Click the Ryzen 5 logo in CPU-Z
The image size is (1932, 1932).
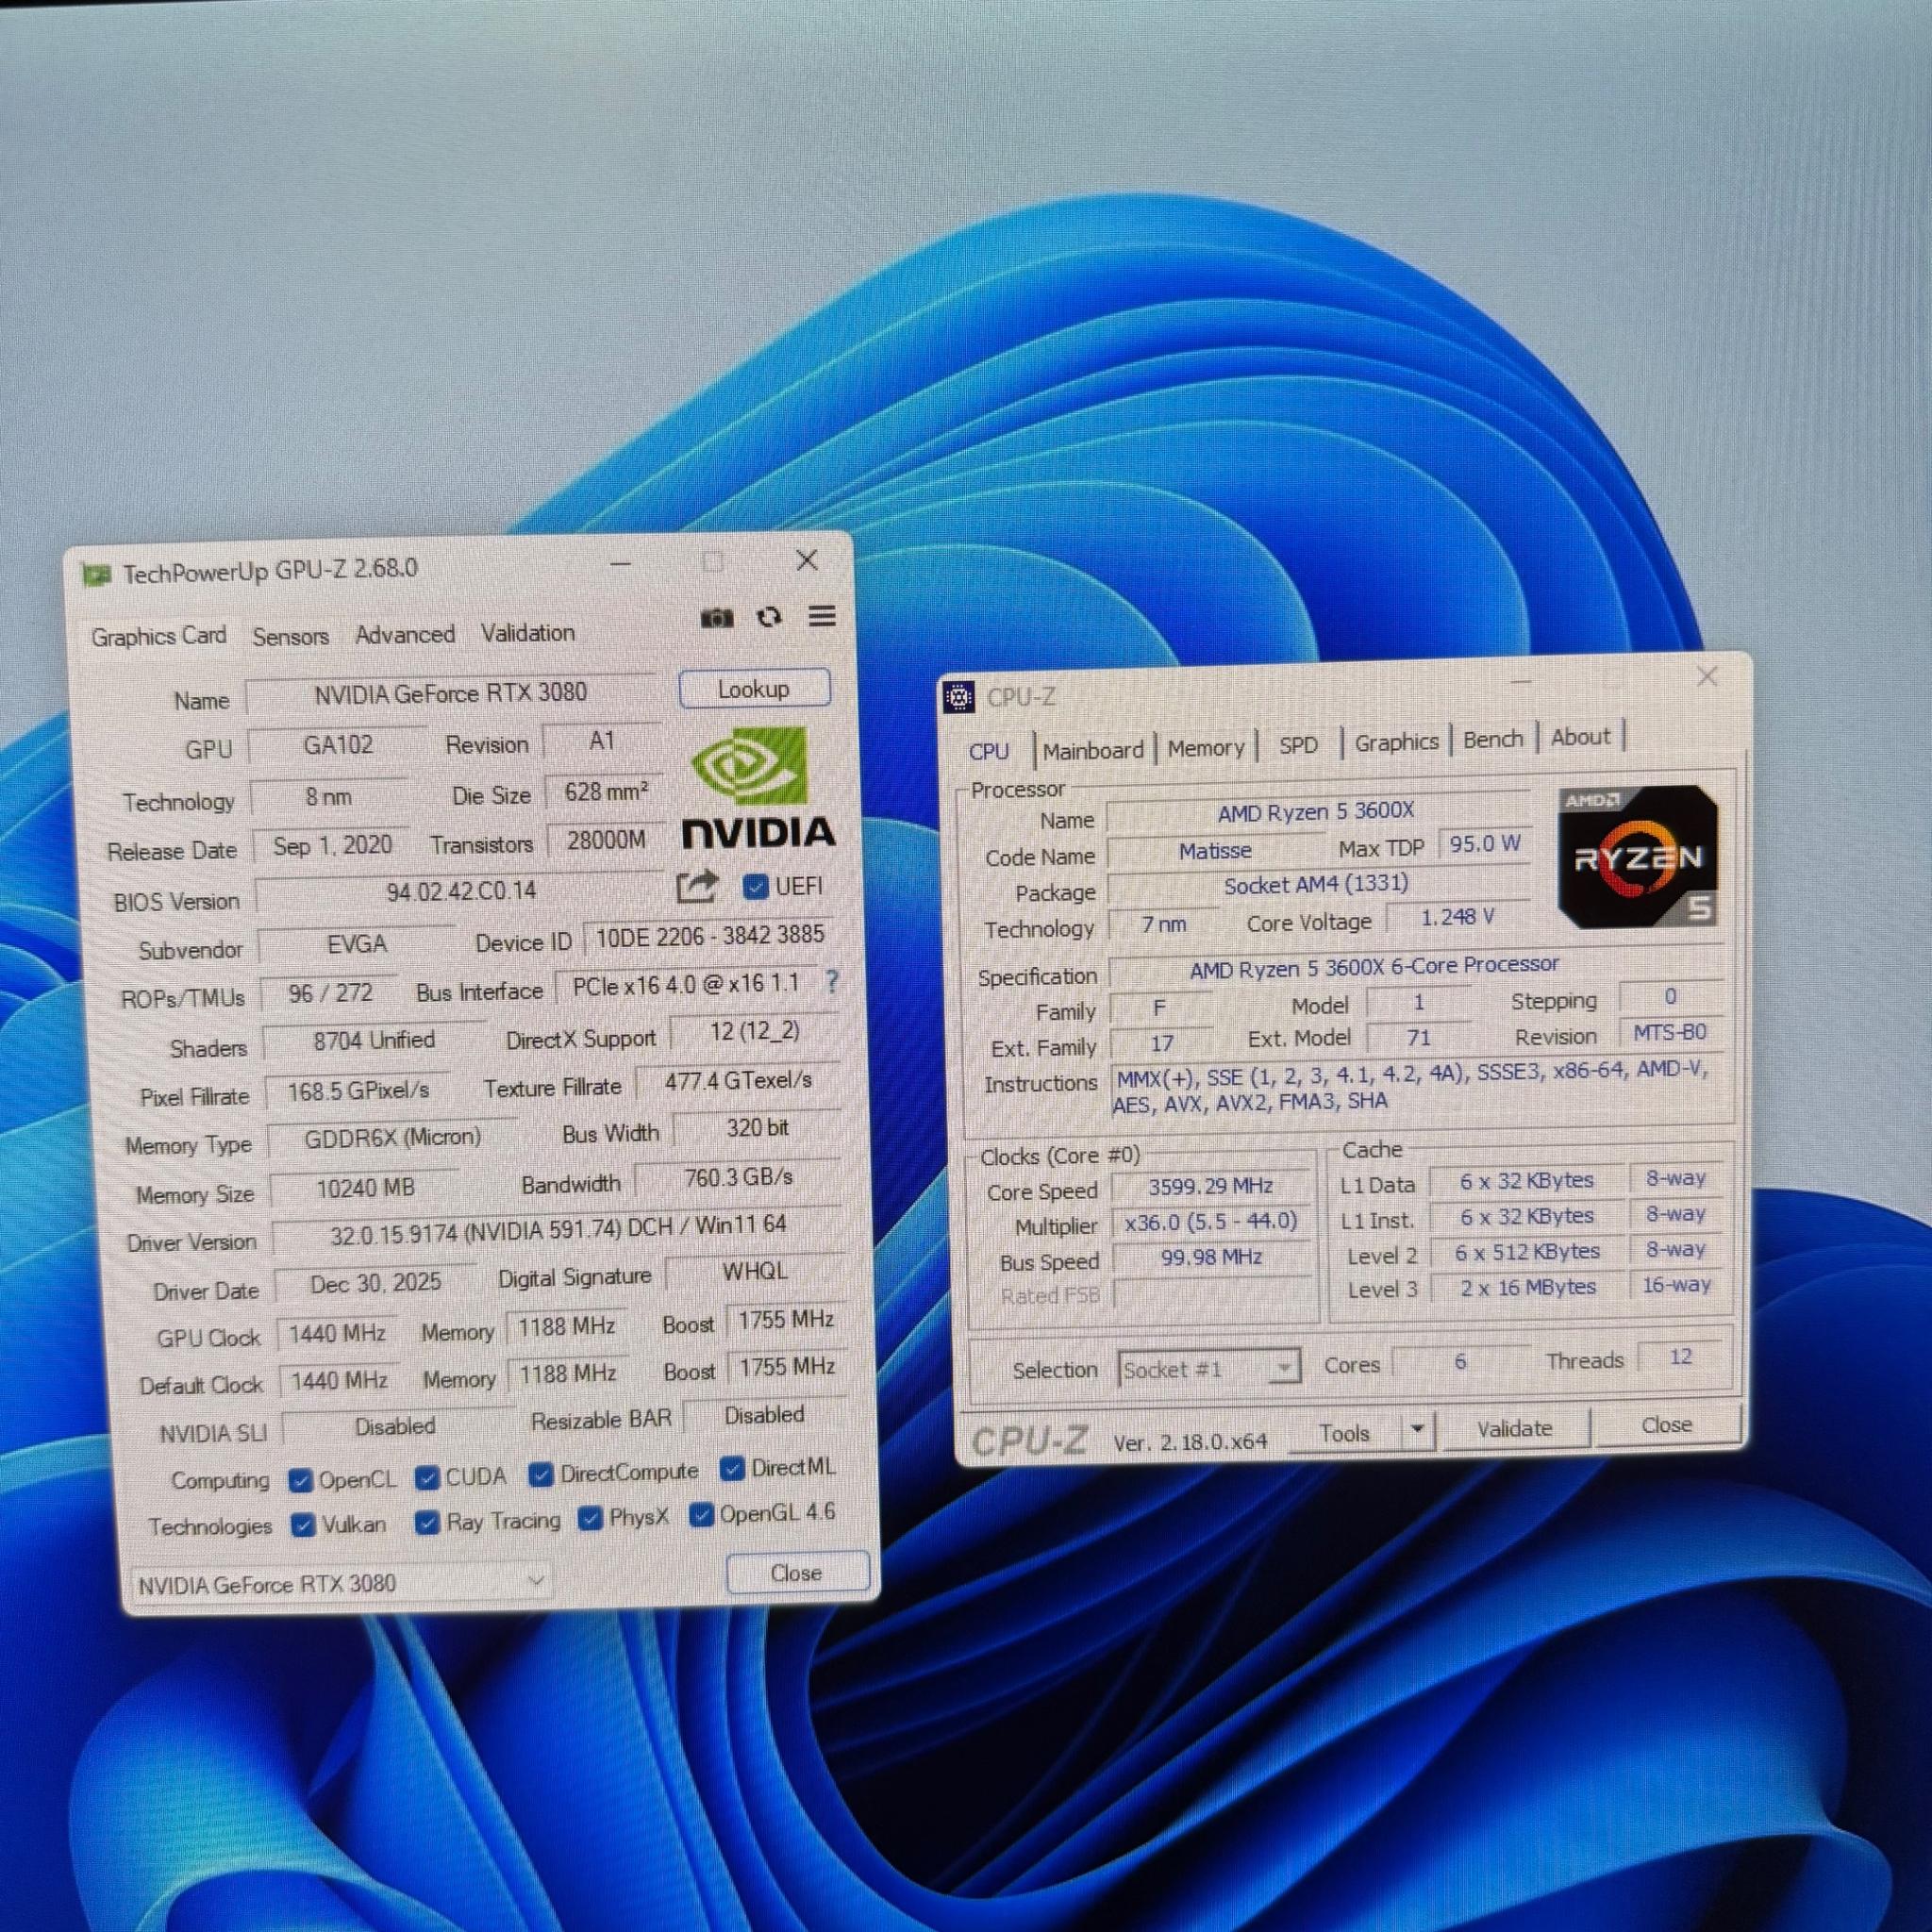[x=1638, y=857]
